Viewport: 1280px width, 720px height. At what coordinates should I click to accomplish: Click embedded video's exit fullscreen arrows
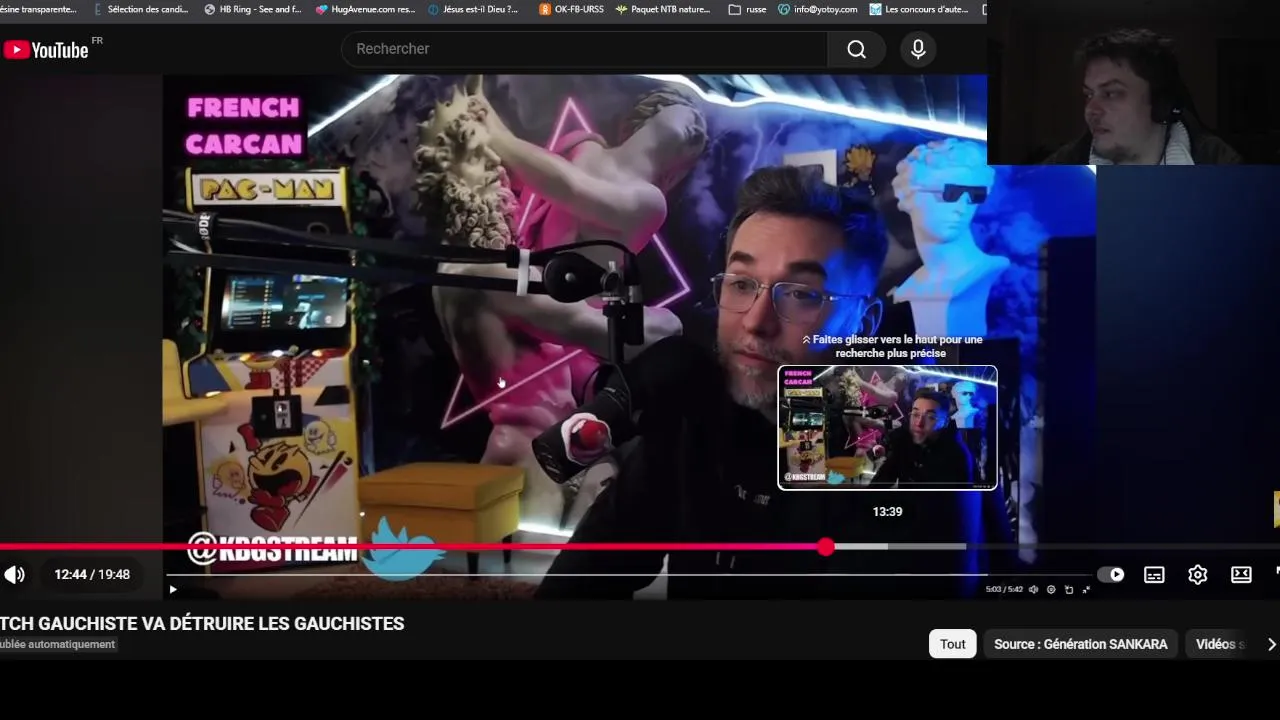click(x=1087, y=590)
